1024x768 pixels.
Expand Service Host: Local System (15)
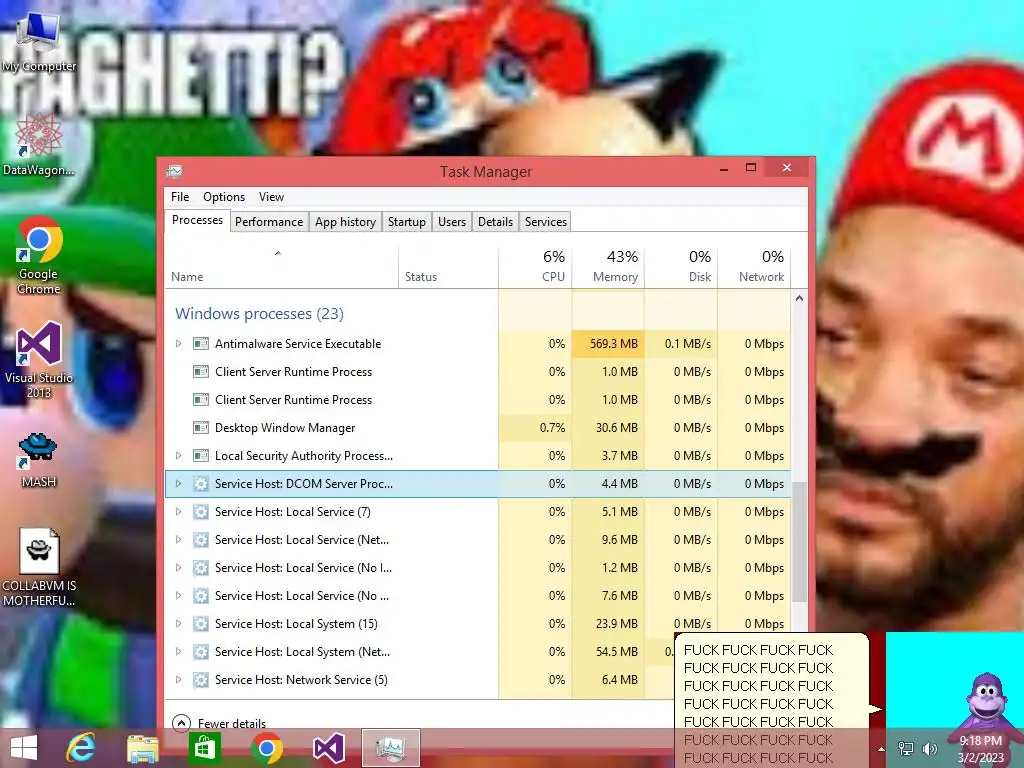pos(178,624)
